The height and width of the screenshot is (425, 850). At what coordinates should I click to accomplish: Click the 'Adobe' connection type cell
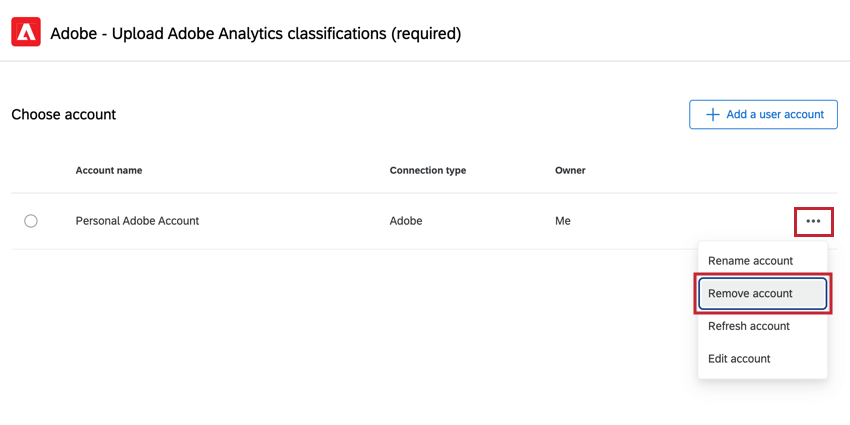[x=406, y=221]
